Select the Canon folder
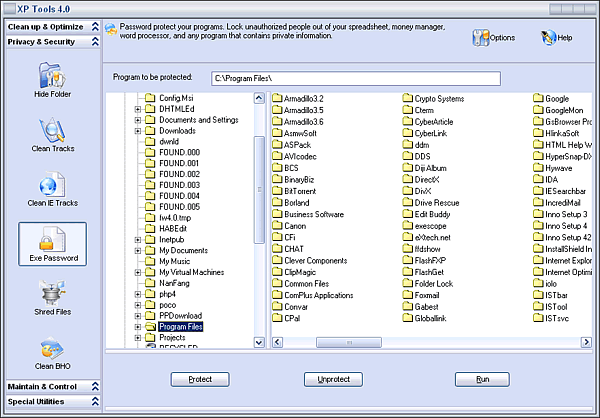The image size is (600, 418). click(289, 226)
